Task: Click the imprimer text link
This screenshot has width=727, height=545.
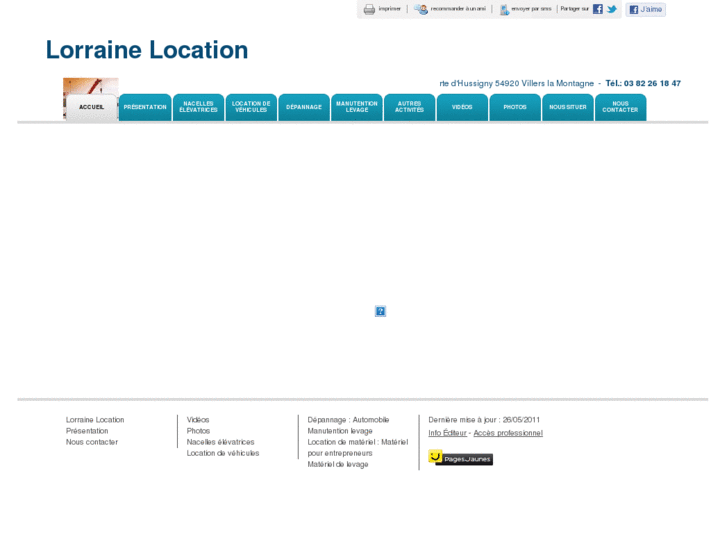Action: click(389, 9)
